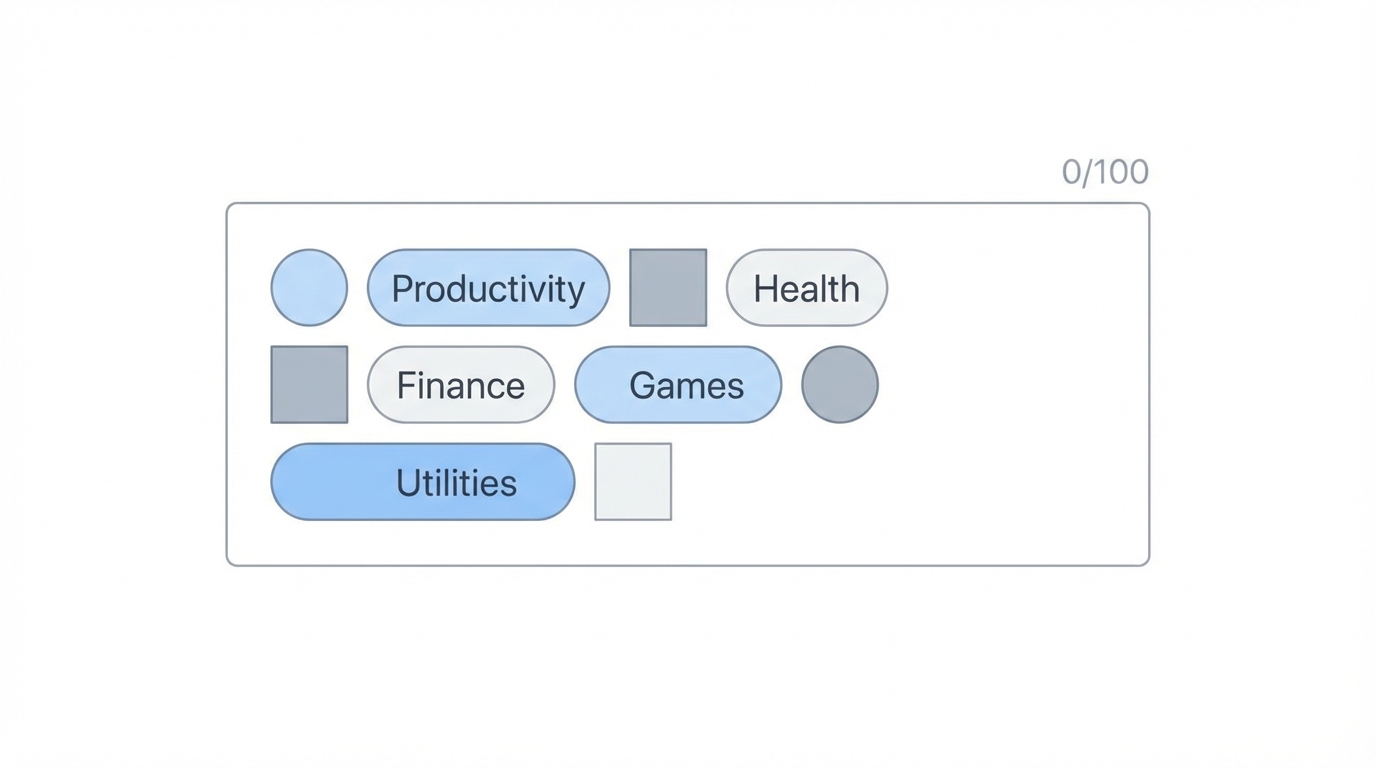Click the Health tag button
The image size is (1376, 768).
pos(806,288)
